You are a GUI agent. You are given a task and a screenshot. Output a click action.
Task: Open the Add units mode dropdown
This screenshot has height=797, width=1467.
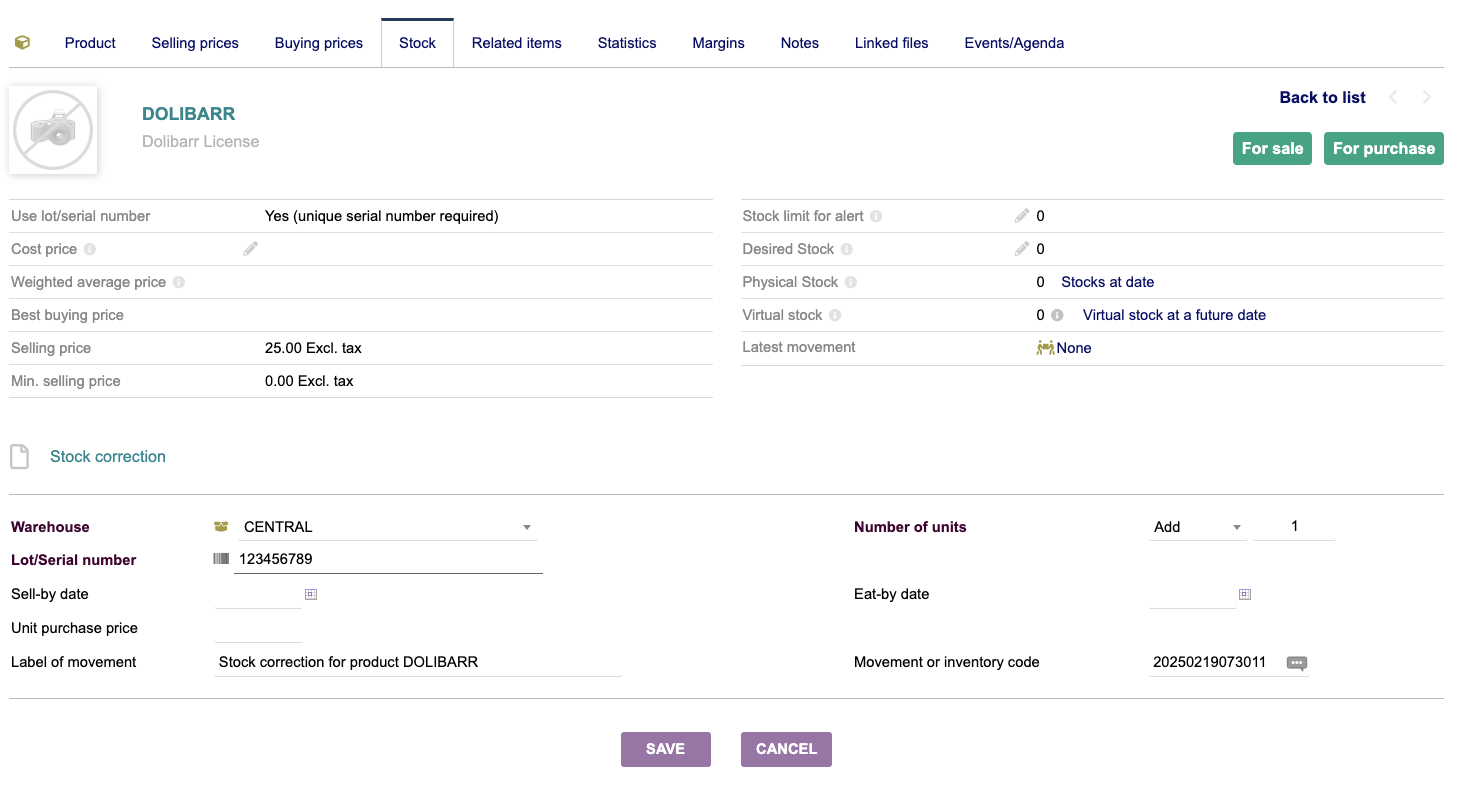[x=1197, y=527]
